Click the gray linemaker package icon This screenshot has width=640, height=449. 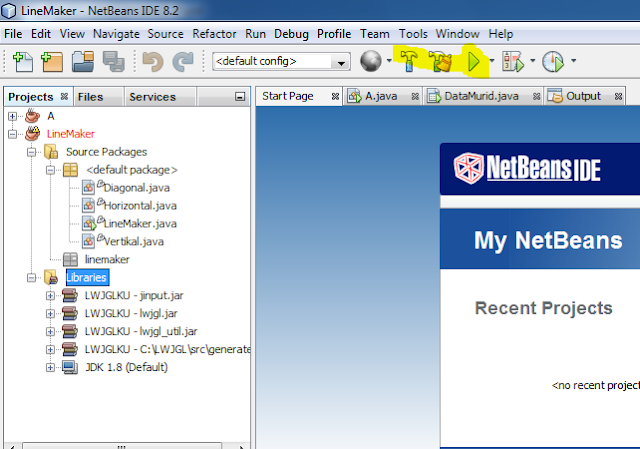click(x=70, y=259)
